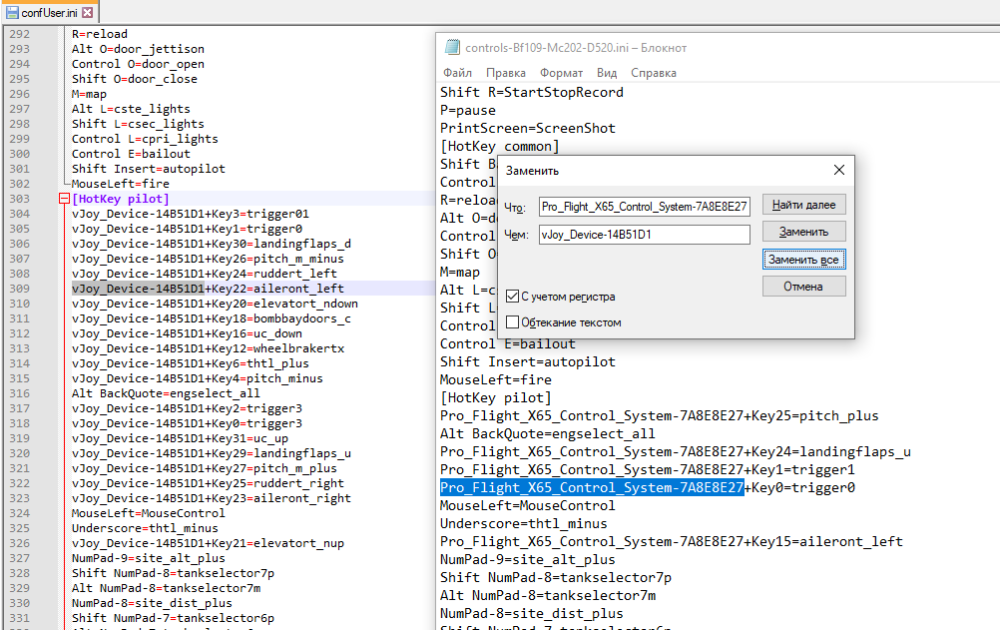
Task: Click 'Underscore=thtl_minus' line in Notepad
Action: [523, 524]
